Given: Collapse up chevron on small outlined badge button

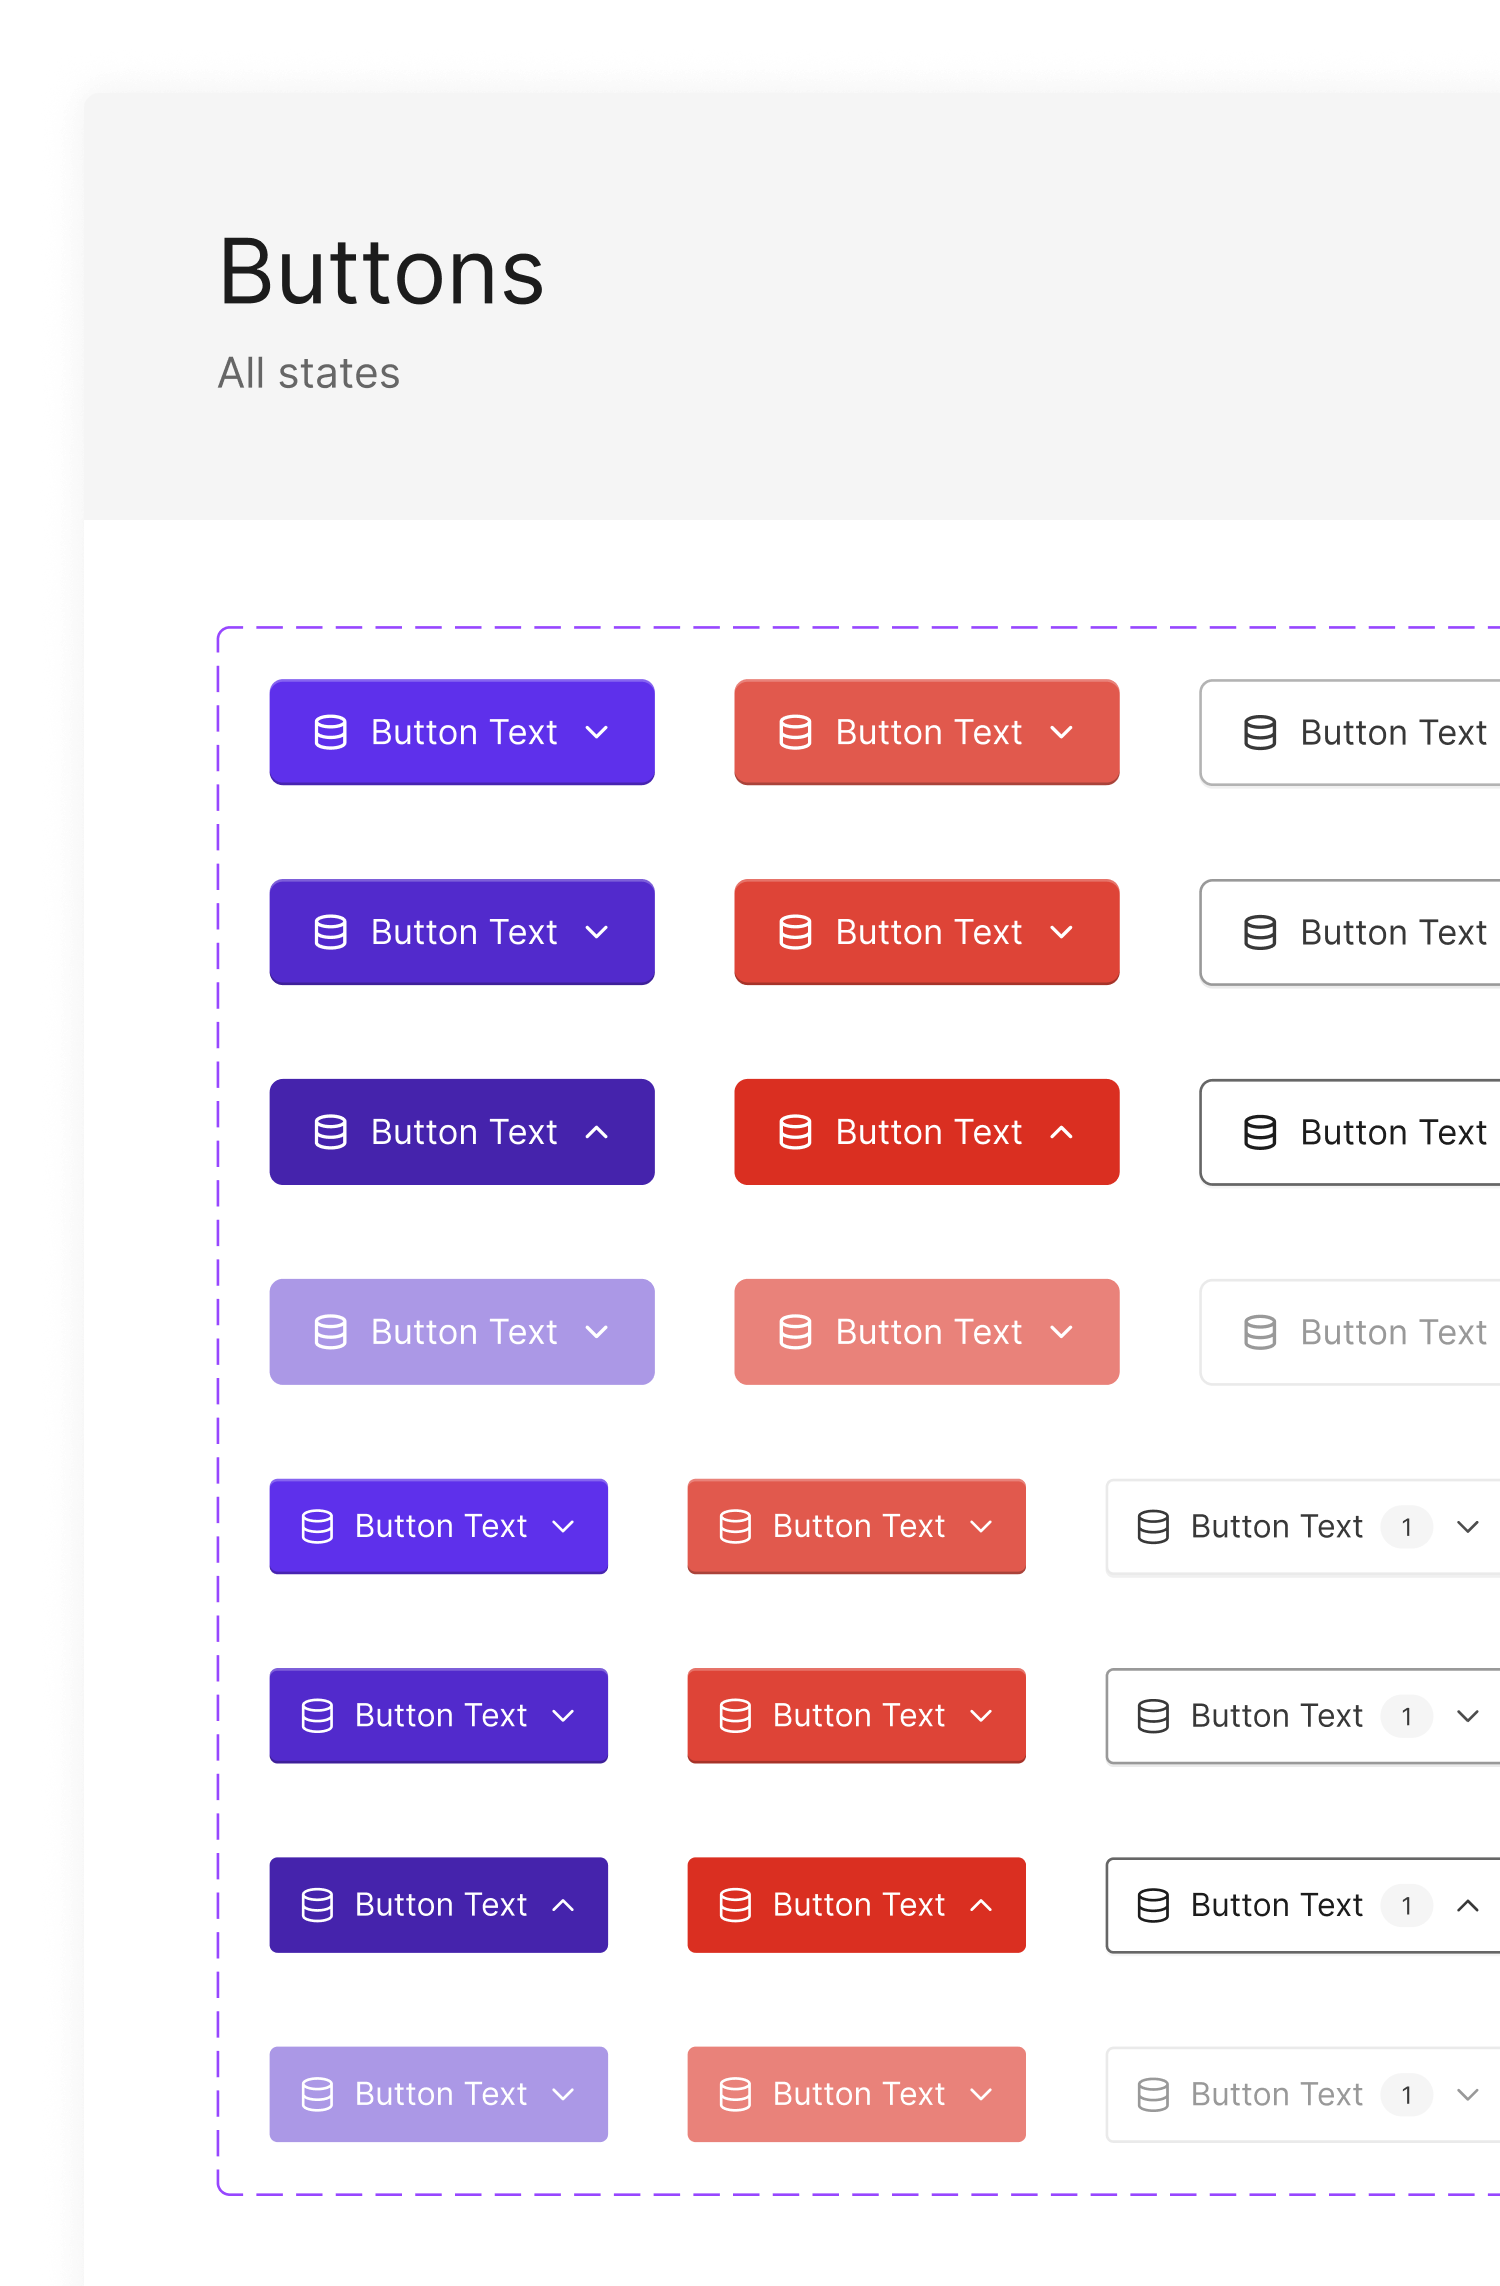Looking at the screenshot, I should click(x=1467, y=1905).
